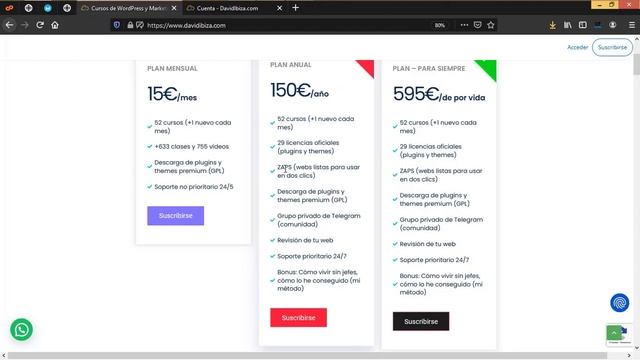
Task: Click the 595€/de por vida price
Action: tap(439, 94)
